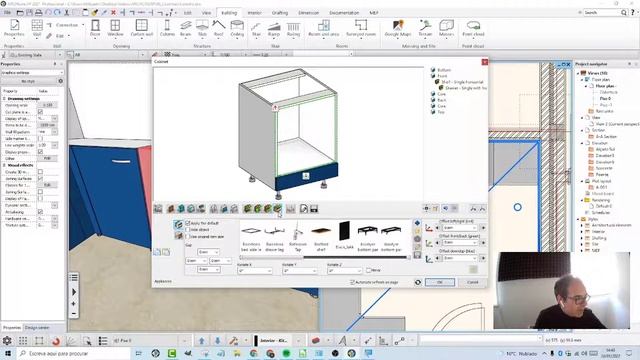The image size is (640, 360).
Task: Select the Slab tool
Action: point(202,28)
